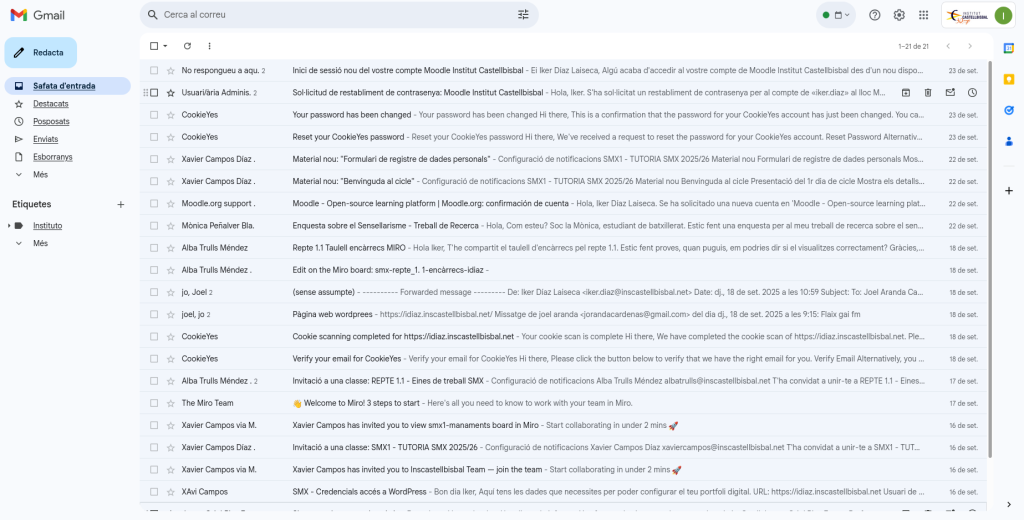Open the Google apps grid
Viewport: 1024px width, 520px height.
(923, 15)
